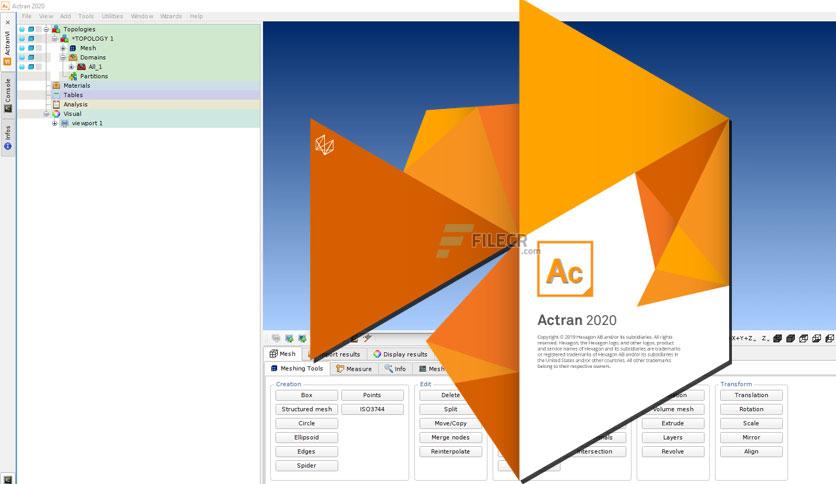This screenshot has height=484, width=836.
Task: Toggle visibility circle for the Domains row
Action: click(22, 57)
